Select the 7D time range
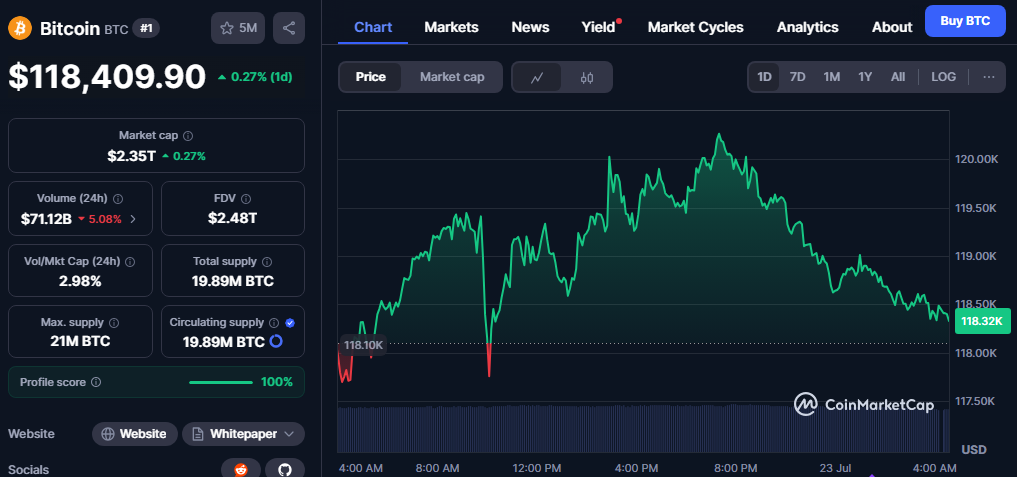 point(797,77)
